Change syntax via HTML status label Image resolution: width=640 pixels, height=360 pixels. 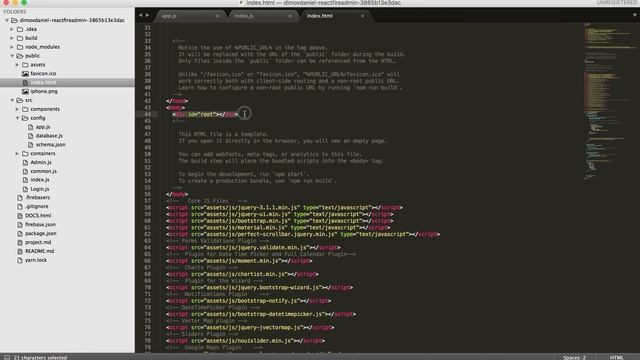click(616, 357)
